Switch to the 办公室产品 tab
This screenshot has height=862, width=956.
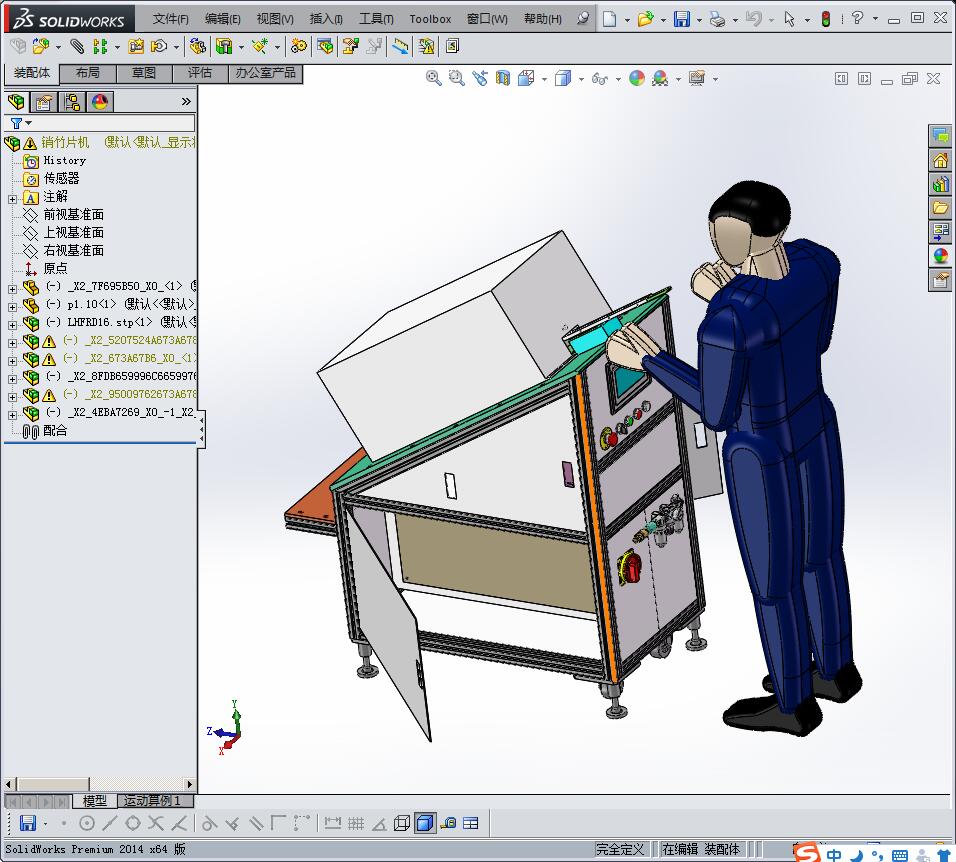(x=265, y=73)
